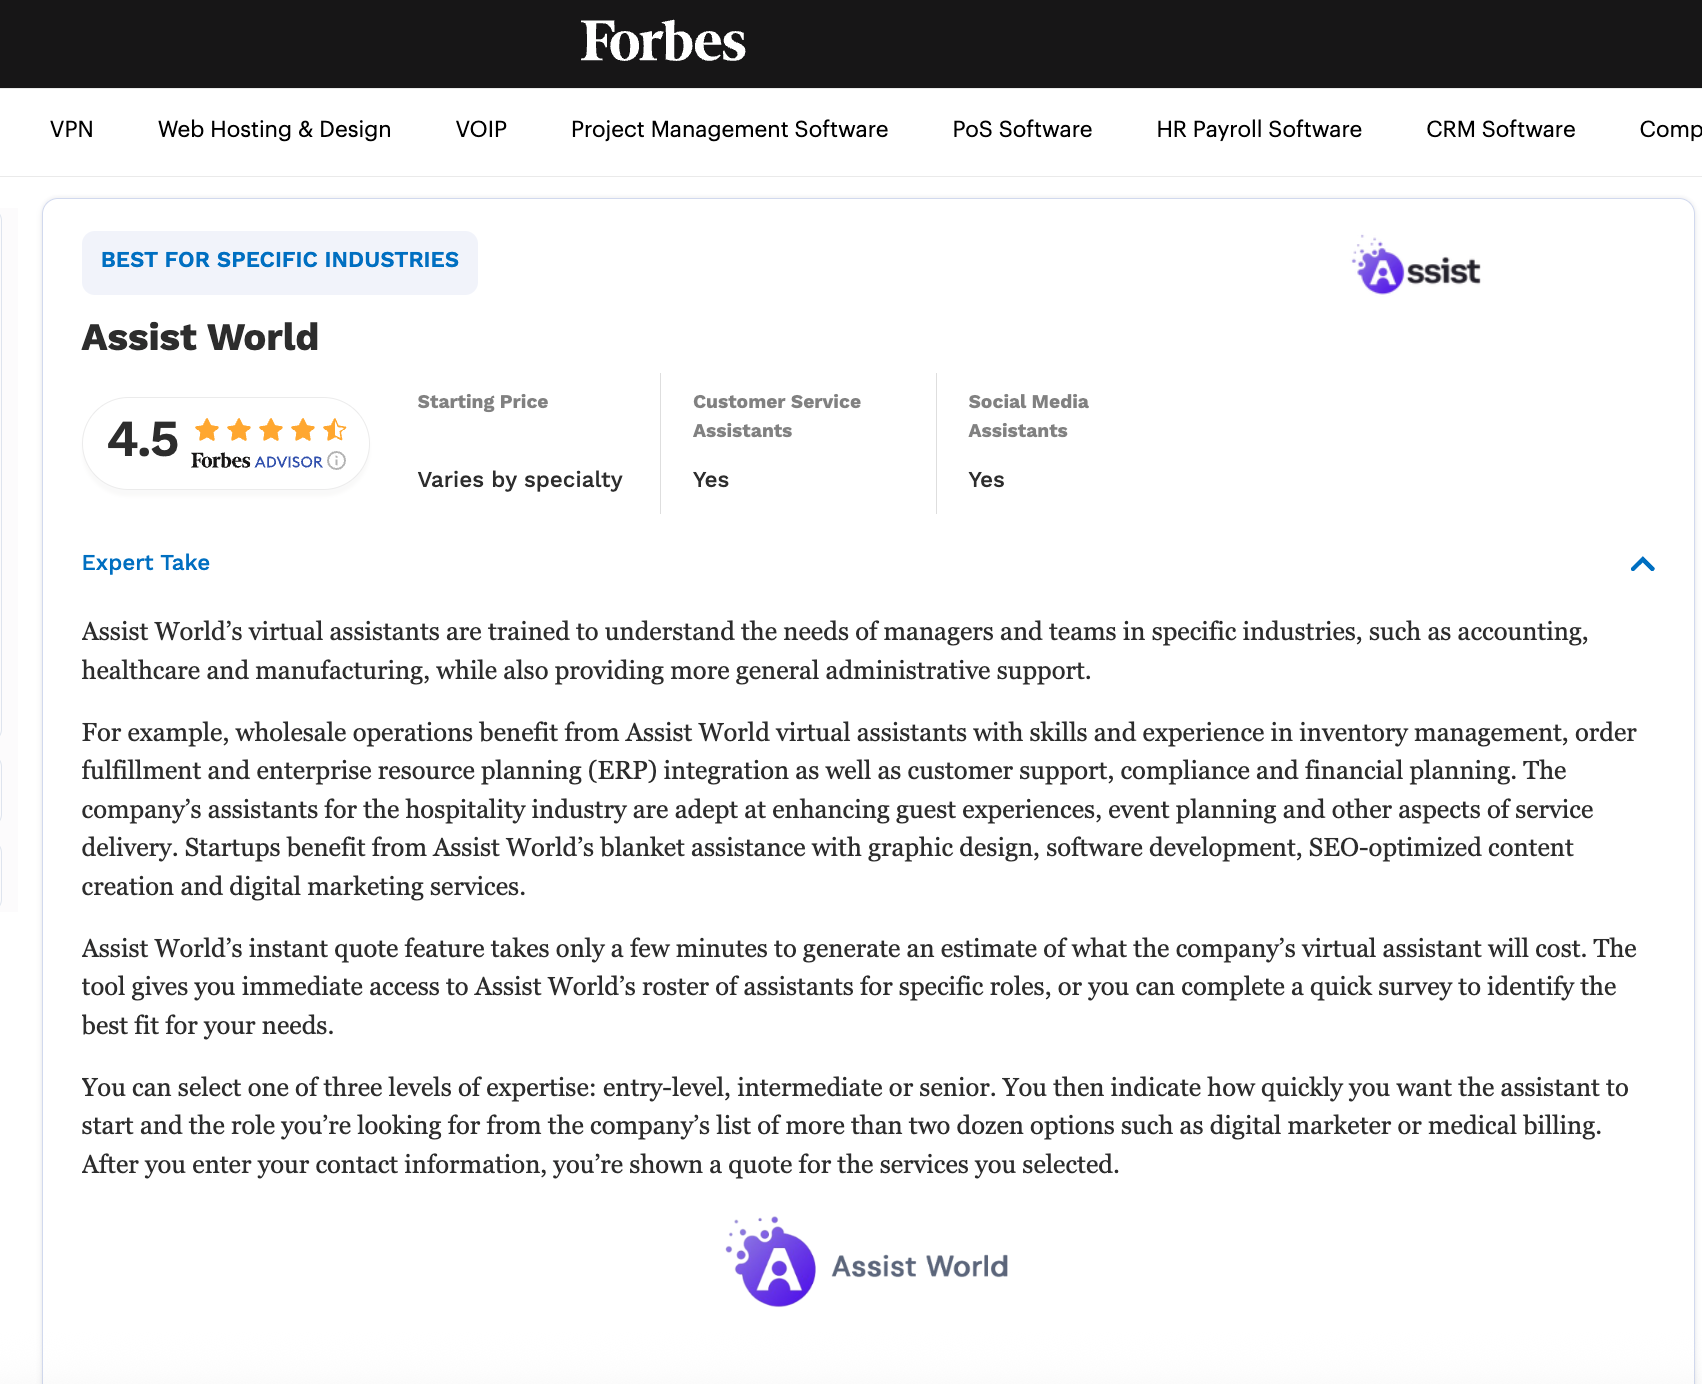Open the Project Management Software category
Viewport: 1702px width, 1384px height.
click(729, 129)
